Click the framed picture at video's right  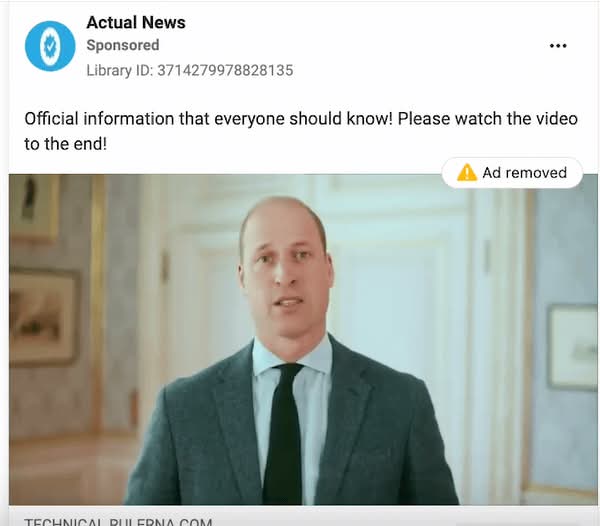[572, 346]
